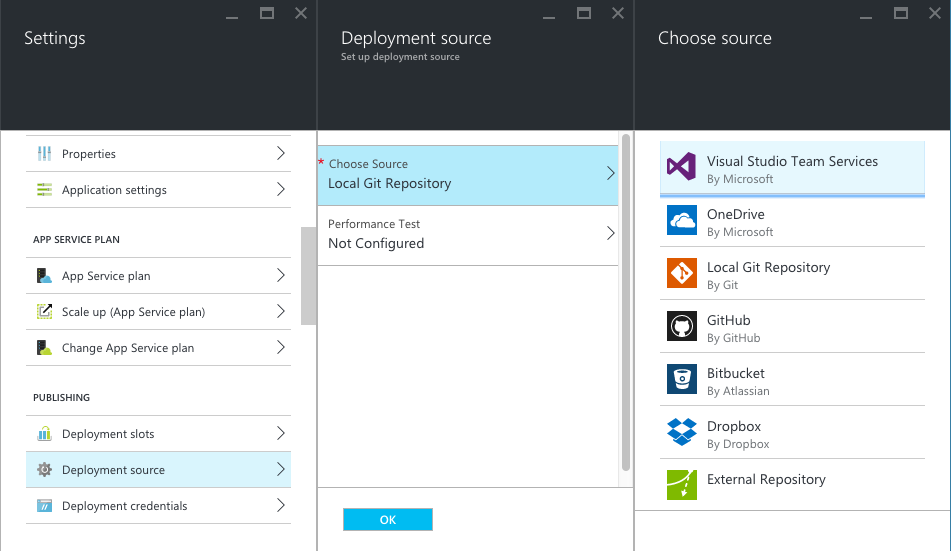Click the Dropbox box icon
The image size is (951, 551).
682,432
